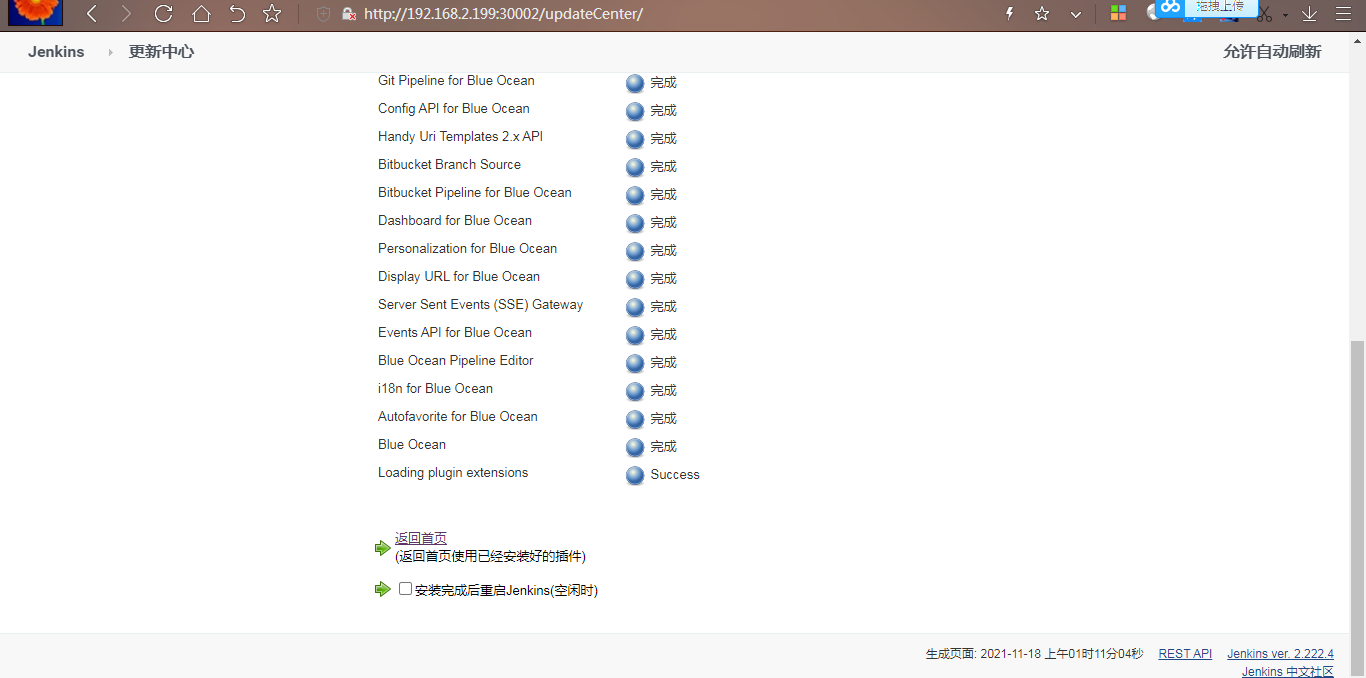Click status ball for Server Sent Events Gateway
Image resolution: width=1366 pixels, height=678 pixels.
pos(635,307)
